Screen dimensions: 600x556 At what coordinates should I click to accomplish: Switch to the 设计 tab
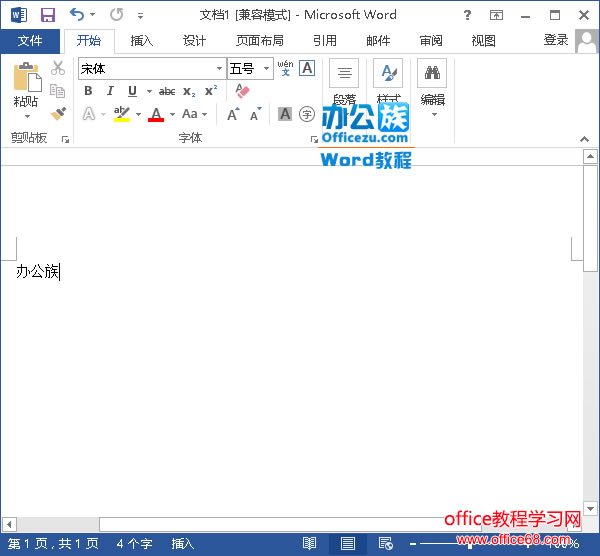[194, 41]
